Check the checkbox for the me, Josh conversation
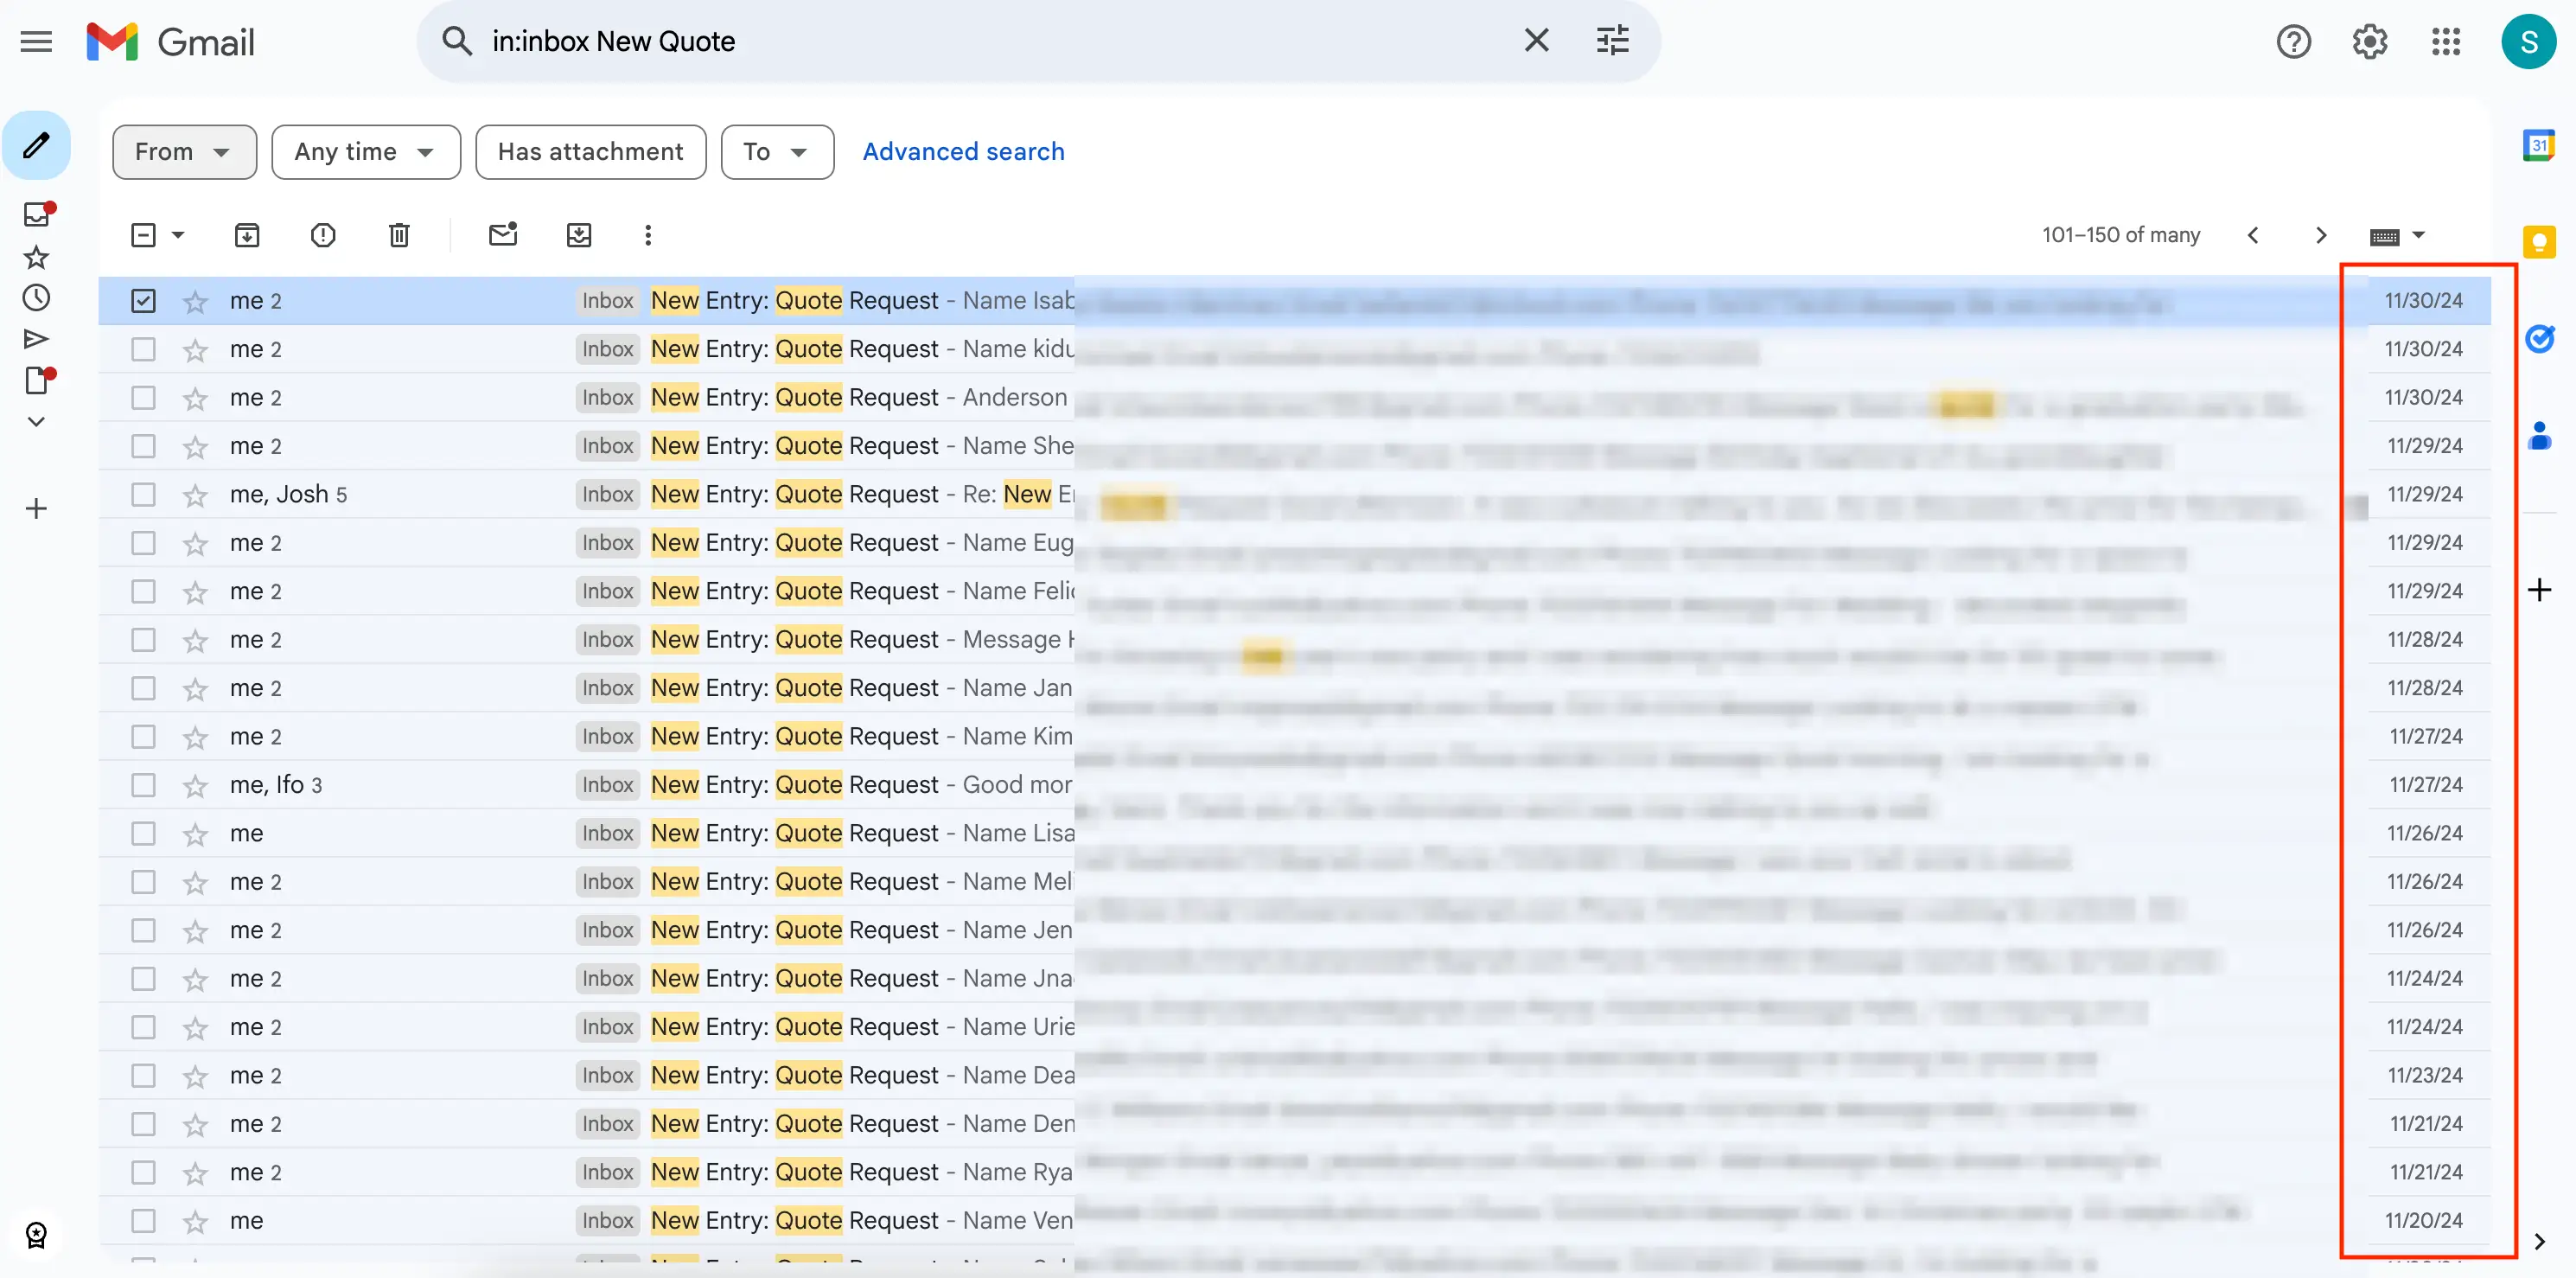This screenshot has height=1278, width=2576. coord(143,493)
